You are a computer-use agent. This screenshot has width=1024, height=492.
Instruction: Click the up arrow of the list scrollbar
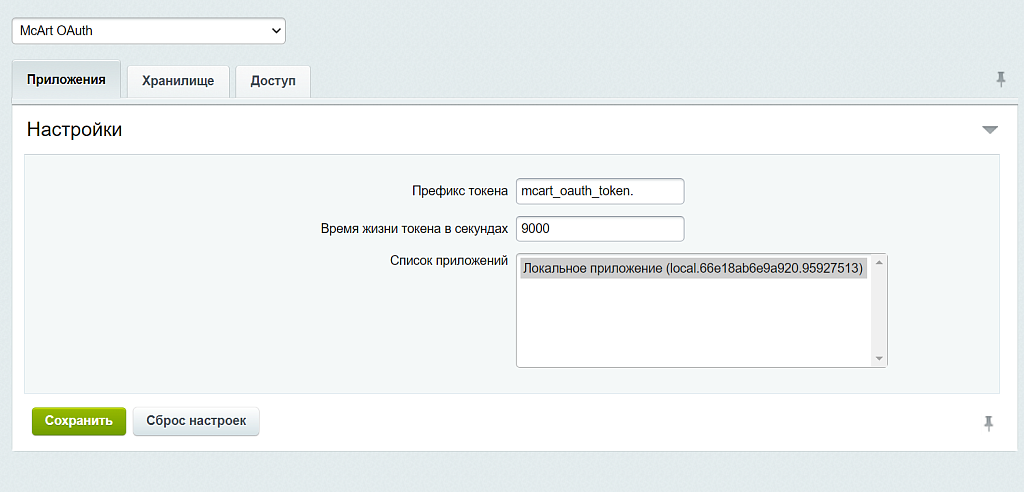[879, 263]
